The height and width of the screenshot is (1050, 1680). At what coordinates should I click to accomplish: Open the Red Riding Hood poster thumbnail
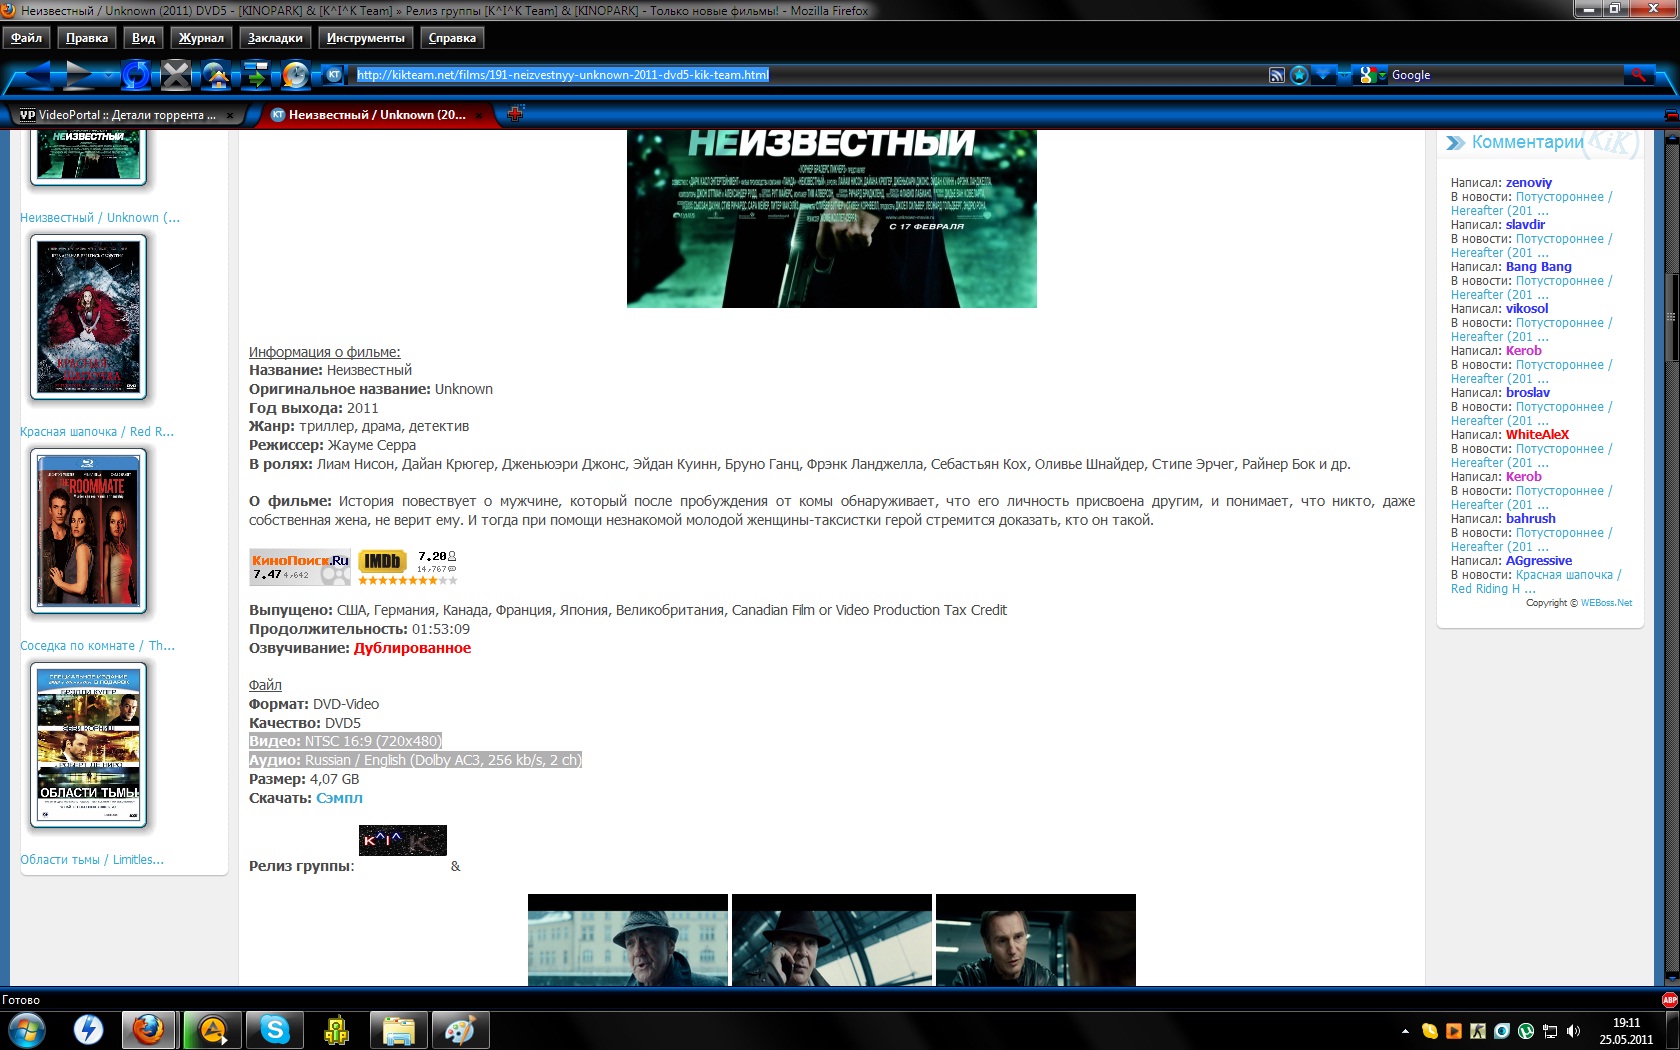coord(88,317)
